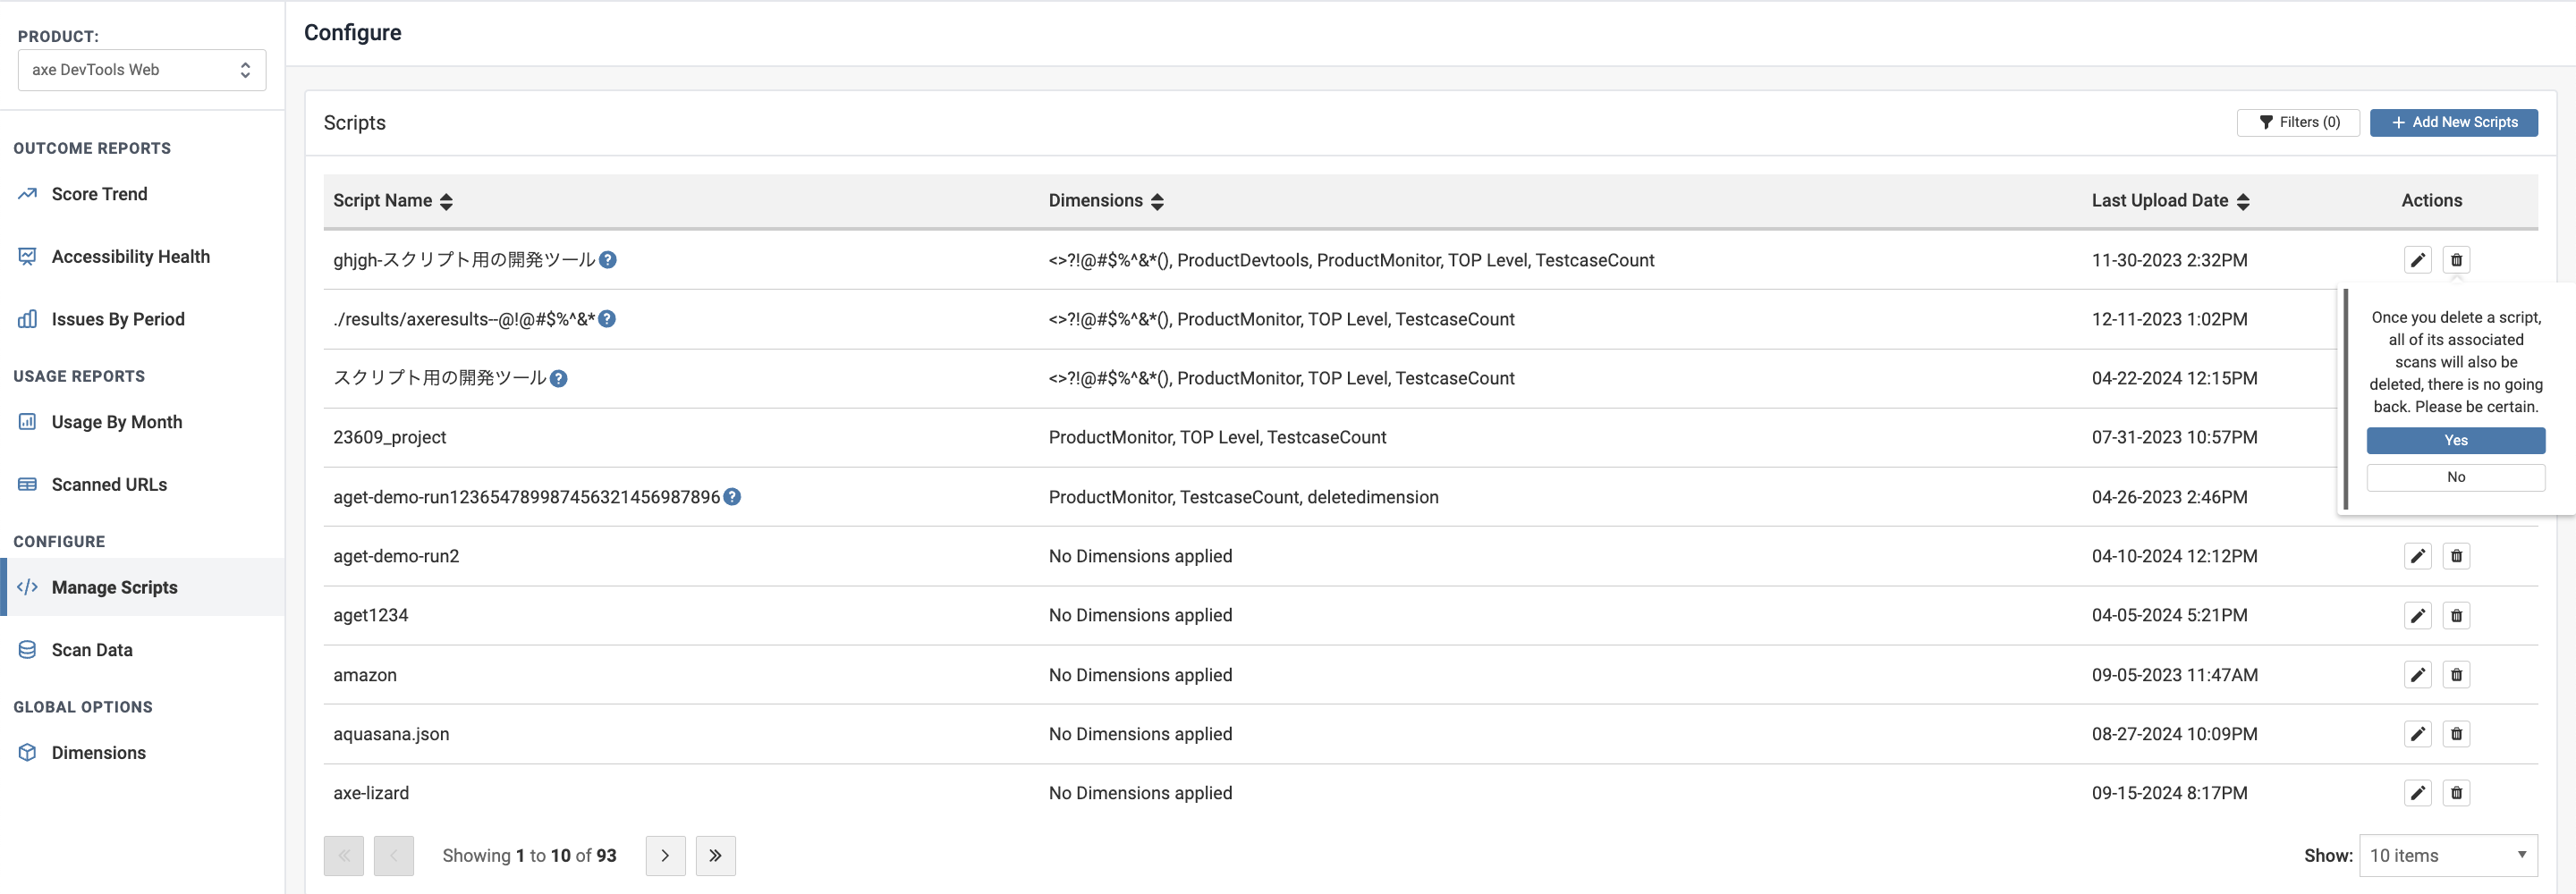Open Score Trend report in sidebar
The width and height of the screenshot is (2576, 894).
click(x=99, y=194)
